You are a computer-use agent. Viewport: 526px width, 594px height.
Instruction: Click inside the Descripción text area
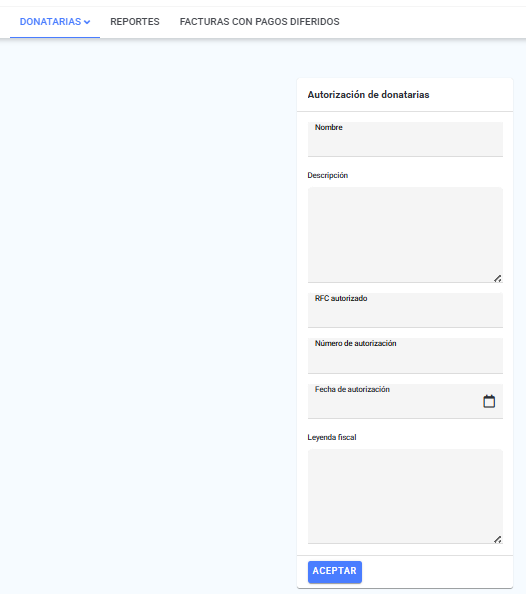tap(405, 235)
